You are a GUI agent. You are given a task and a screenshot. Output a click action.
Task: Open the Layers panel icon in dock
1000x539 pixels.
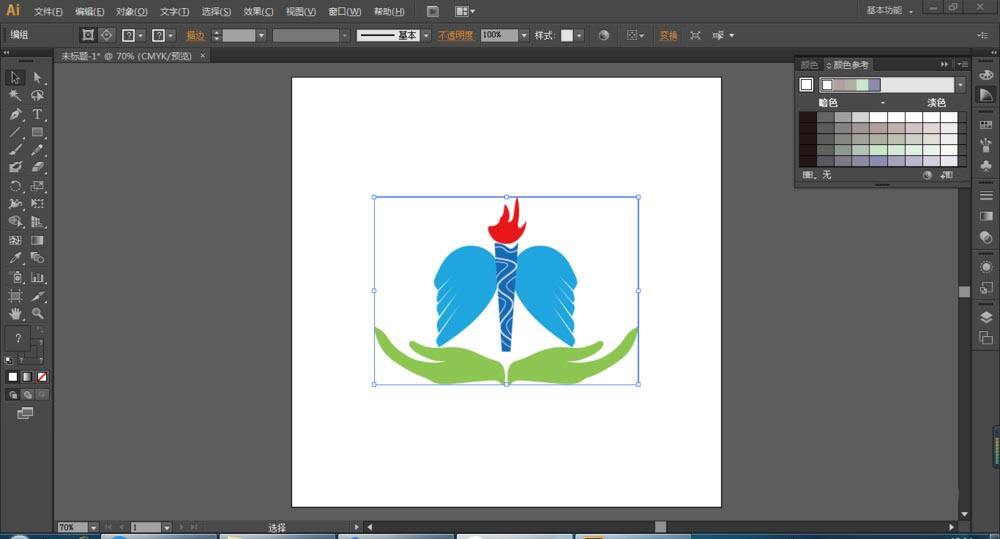(x=986, y=317)
